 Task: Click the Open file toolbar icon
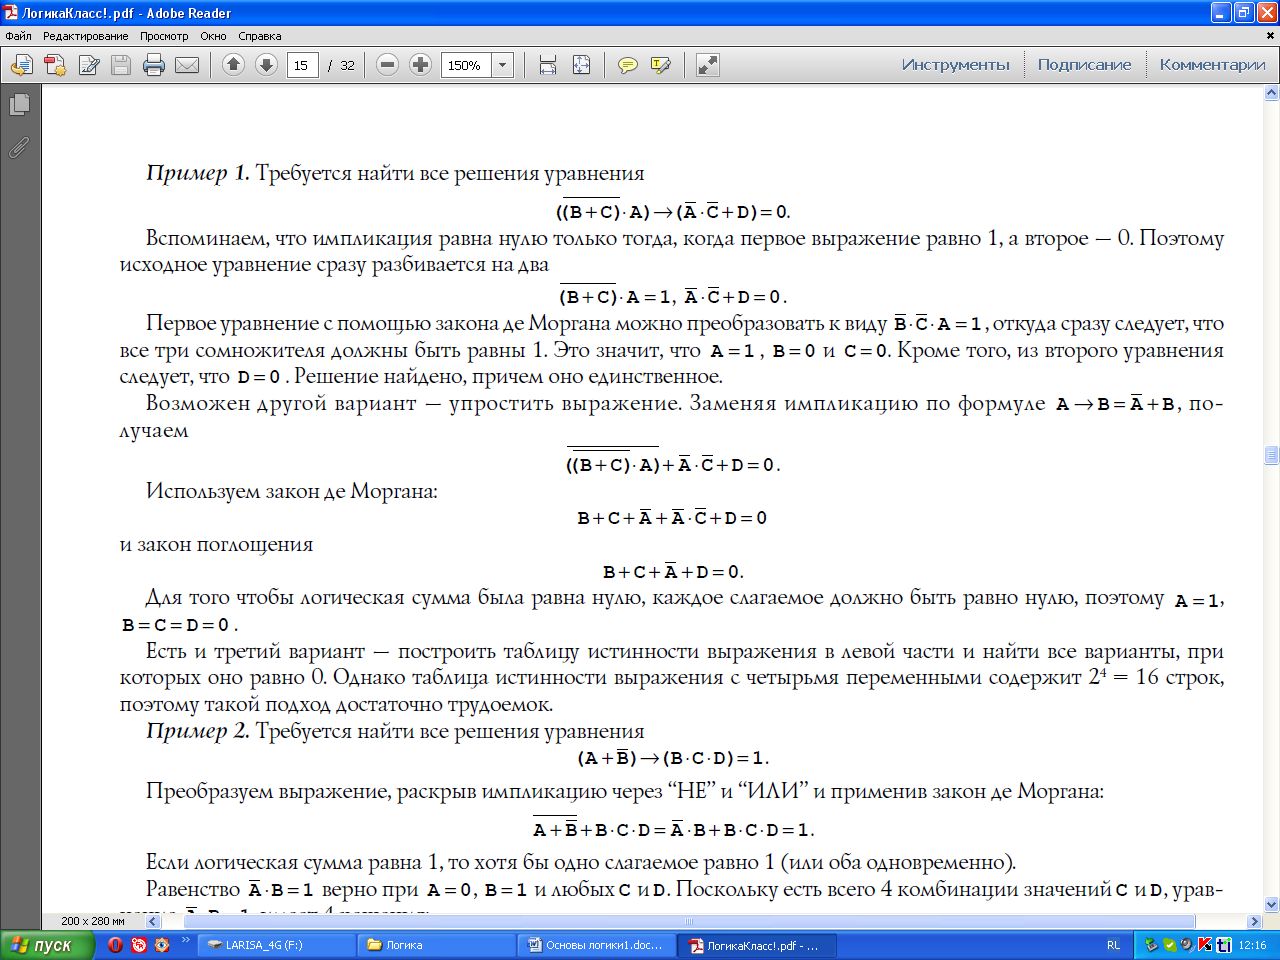point(22,65)
